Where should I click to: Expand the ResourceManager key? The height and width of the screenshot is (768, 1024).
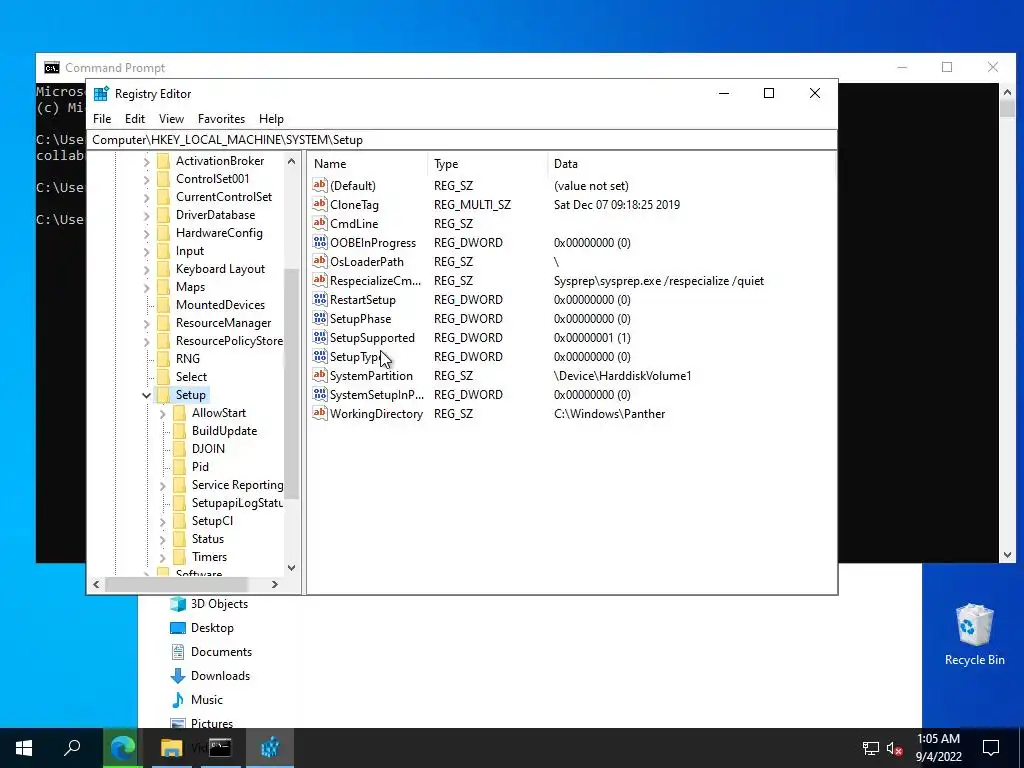click(x=146, y=323)
